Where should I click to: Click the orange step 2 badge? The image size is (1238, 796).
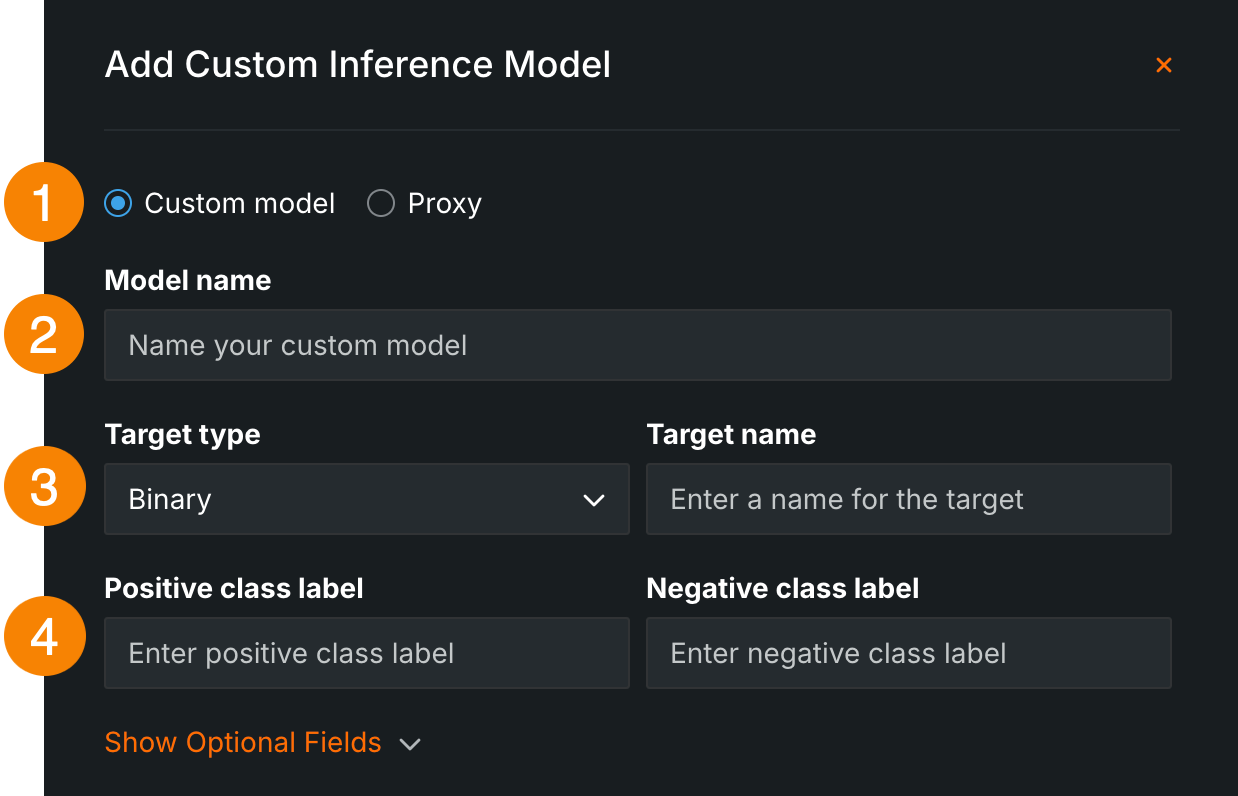pyautogui.click(x=44, y=335)
